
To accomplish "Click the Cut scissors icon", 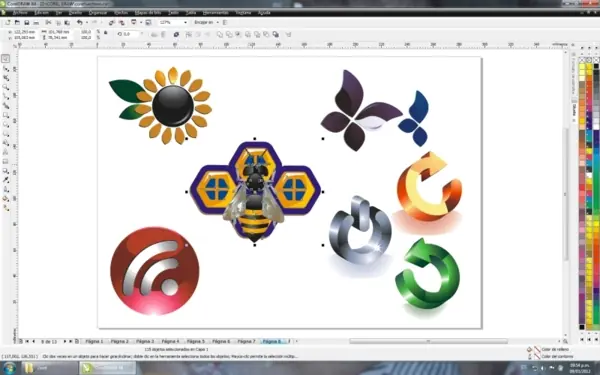I will click(49, 23).
